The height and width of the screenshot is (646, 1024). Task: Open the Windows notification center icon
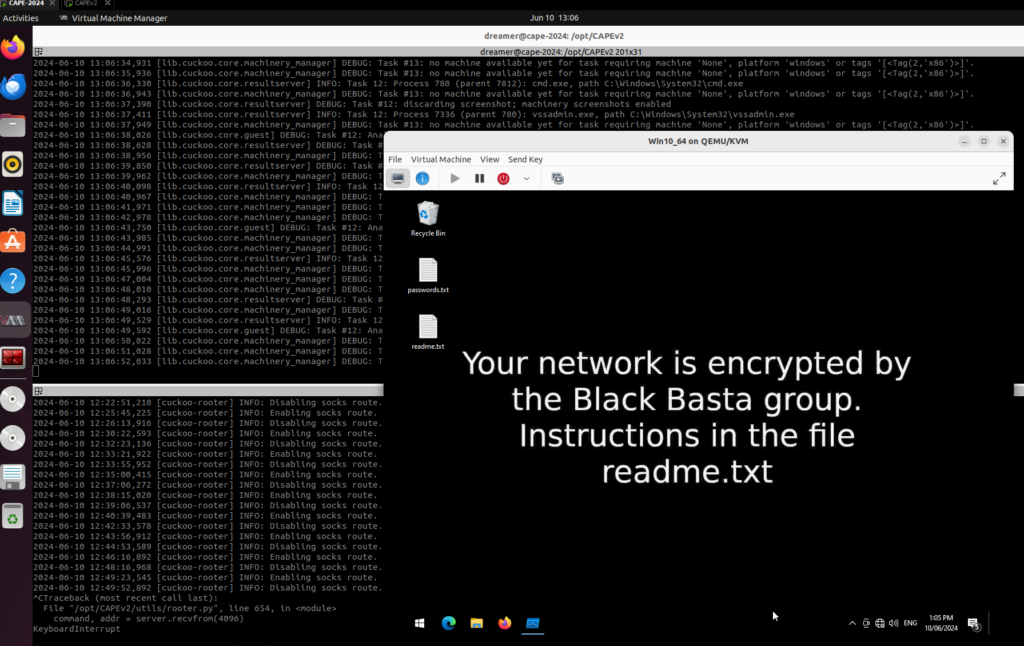[x=974, y=624]
